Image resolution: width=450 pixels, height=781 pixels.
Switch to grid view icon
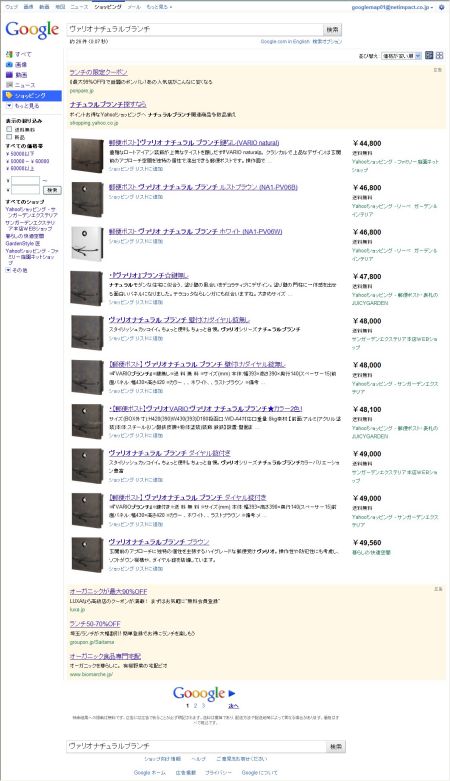point(440,56)
